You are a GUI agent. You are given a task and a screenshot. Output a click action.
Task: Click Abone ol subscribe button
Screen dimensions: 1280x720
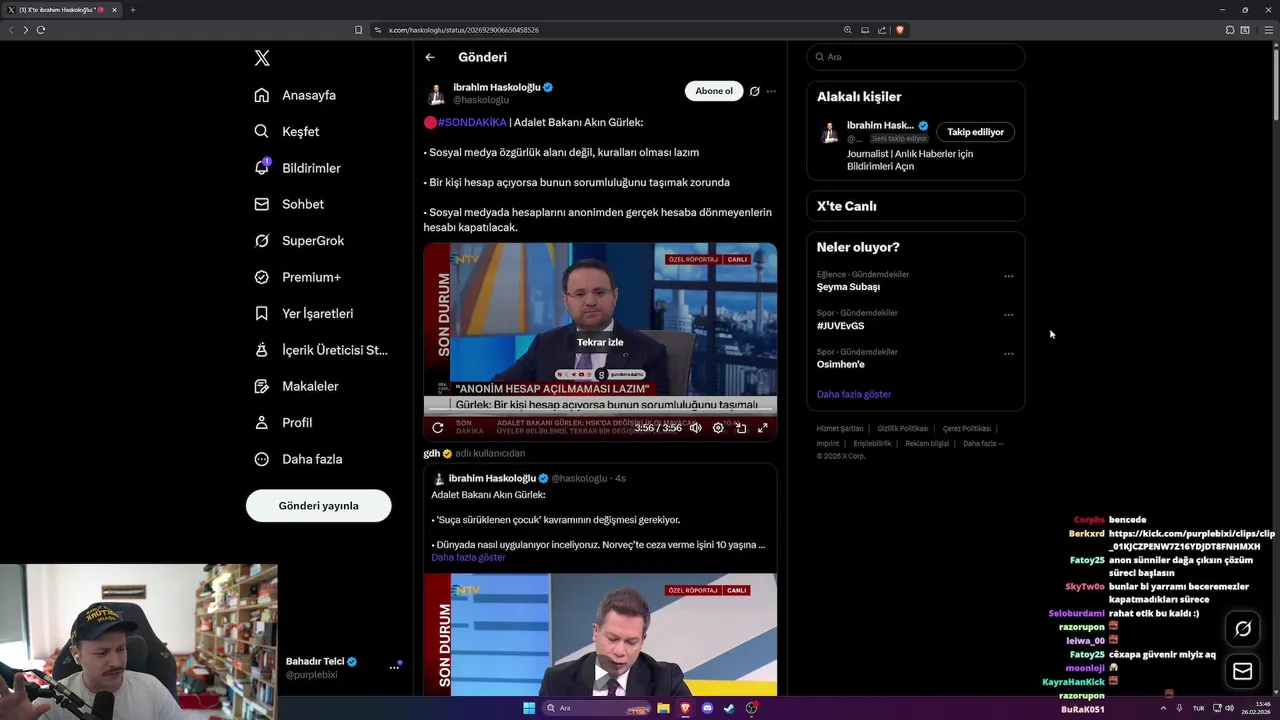(x=714, y=91)
